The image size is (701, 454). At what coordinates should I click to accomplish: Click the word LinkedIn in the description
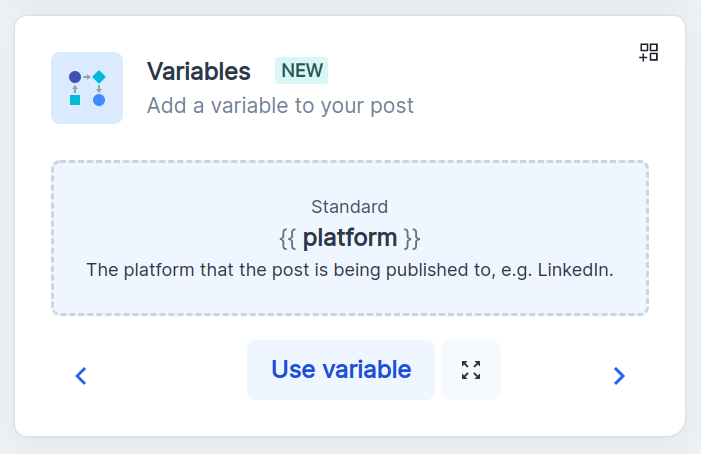(579, 269)
